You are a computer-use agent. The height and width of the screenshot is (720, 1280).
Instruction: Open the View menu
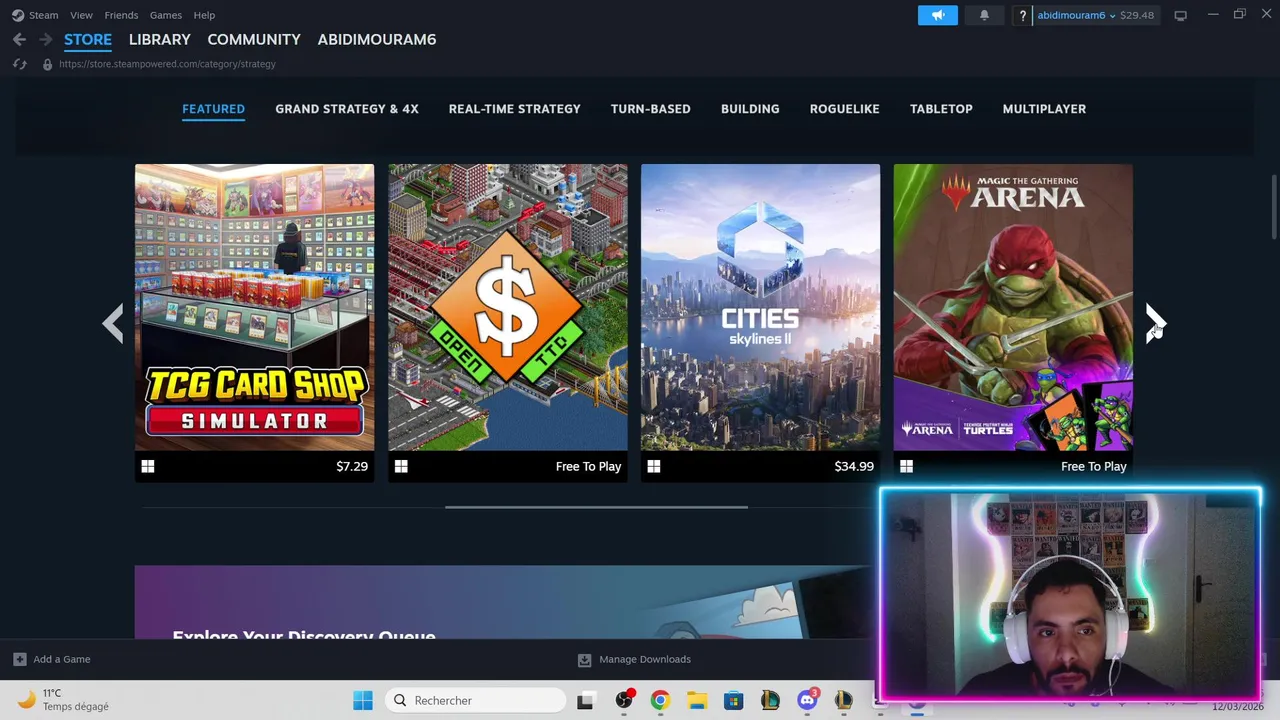tap(81, 15)
